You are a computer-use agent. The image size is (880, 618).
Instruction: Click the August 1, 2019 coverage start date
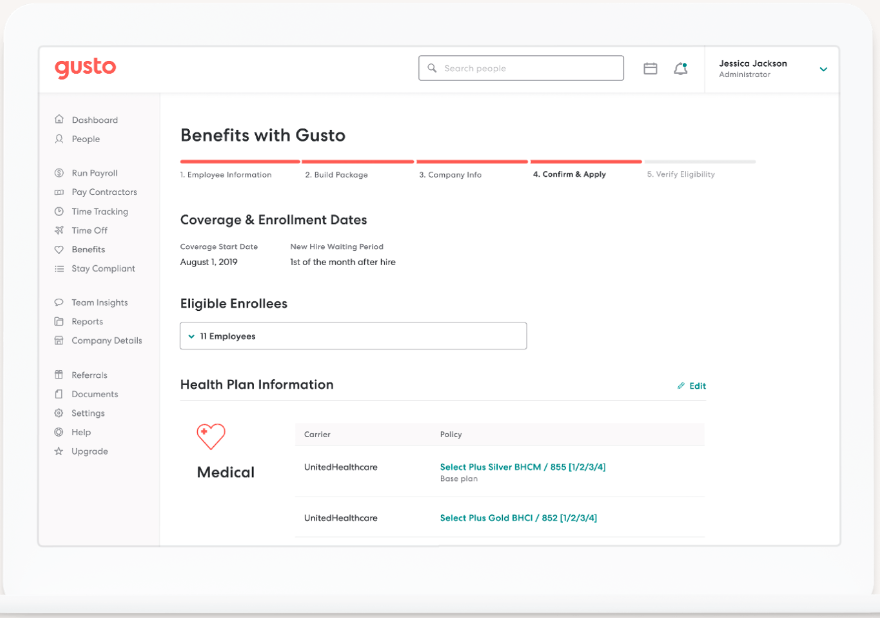coord(209,262)
